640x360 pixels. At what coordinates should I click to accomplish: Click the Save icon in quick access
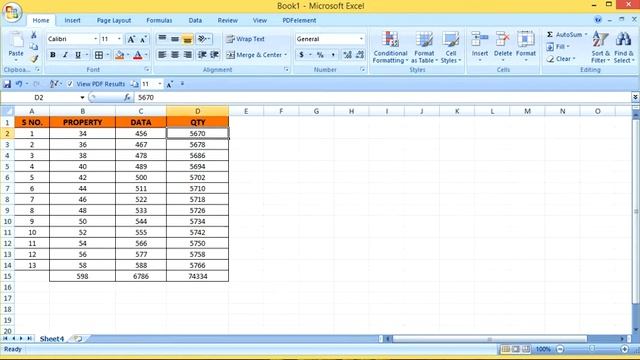[7, 84]
